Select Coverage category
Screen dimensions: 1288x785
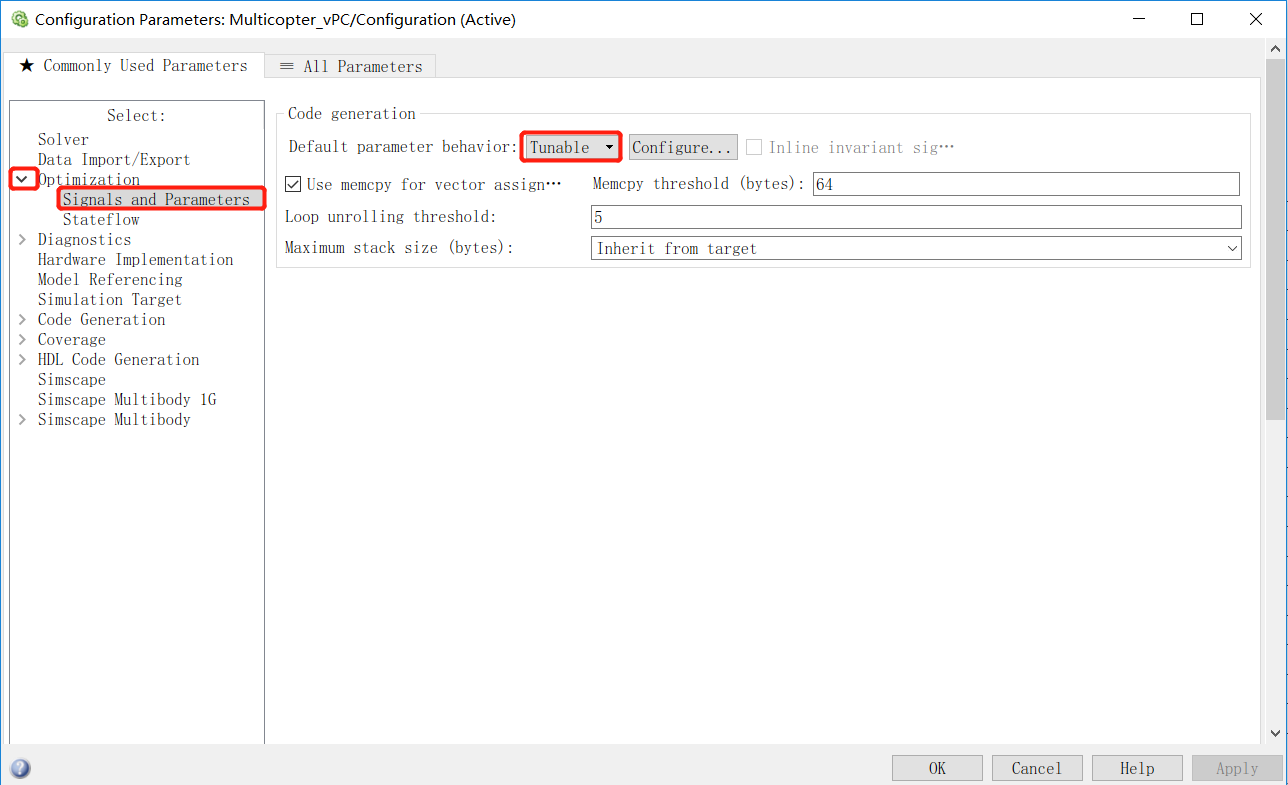pyautogui.click(x=71, y=339)
